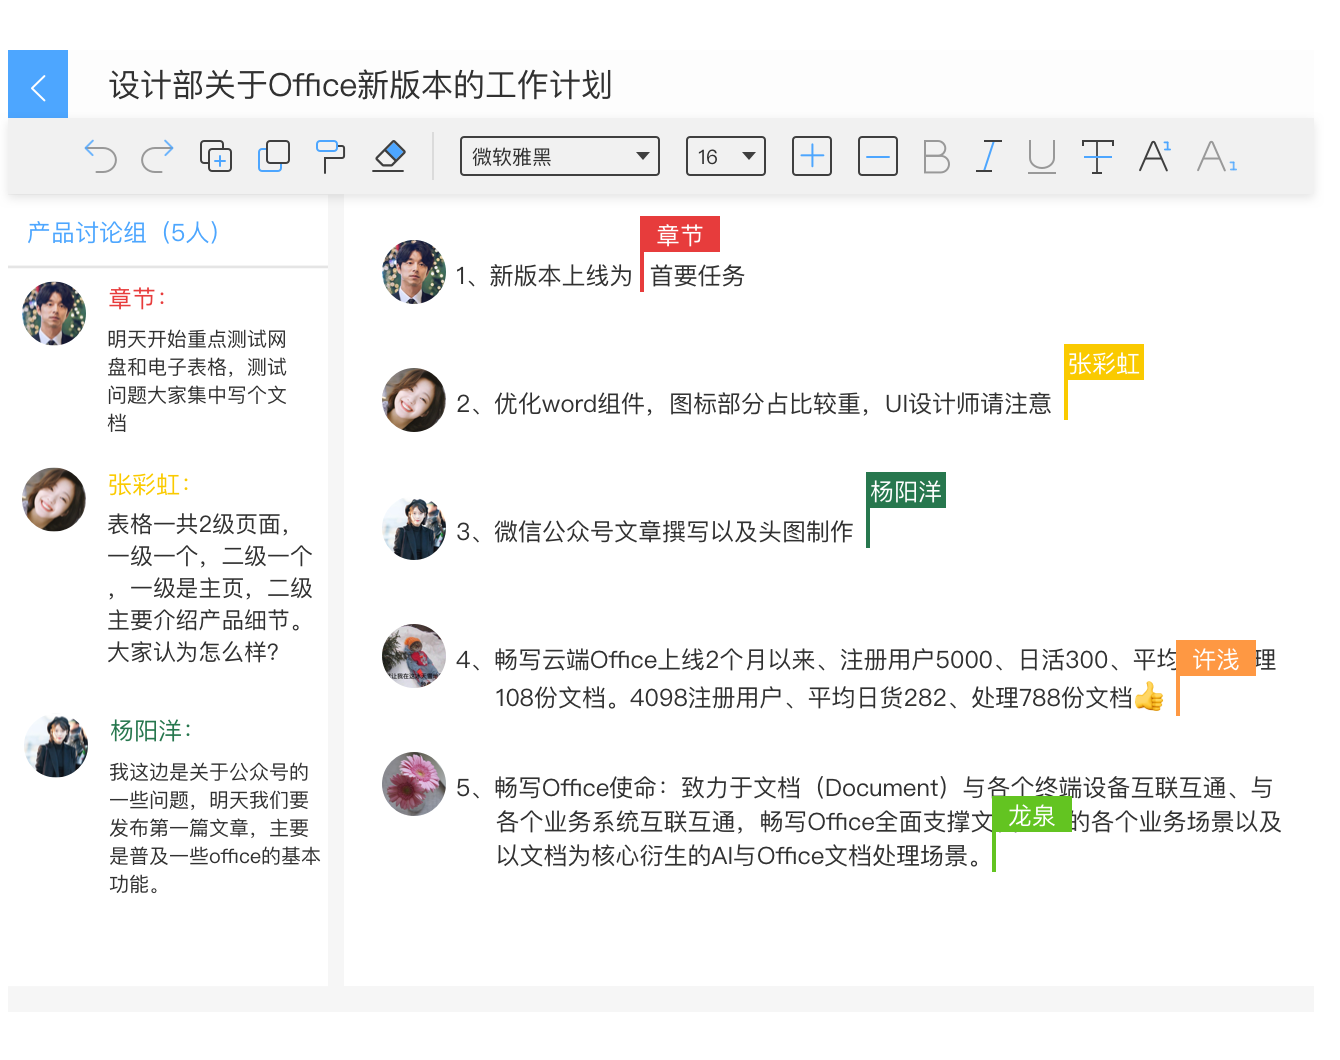
Task: Click the yellow 张彩虹 cursor tag
Action: click(1104, 362)
